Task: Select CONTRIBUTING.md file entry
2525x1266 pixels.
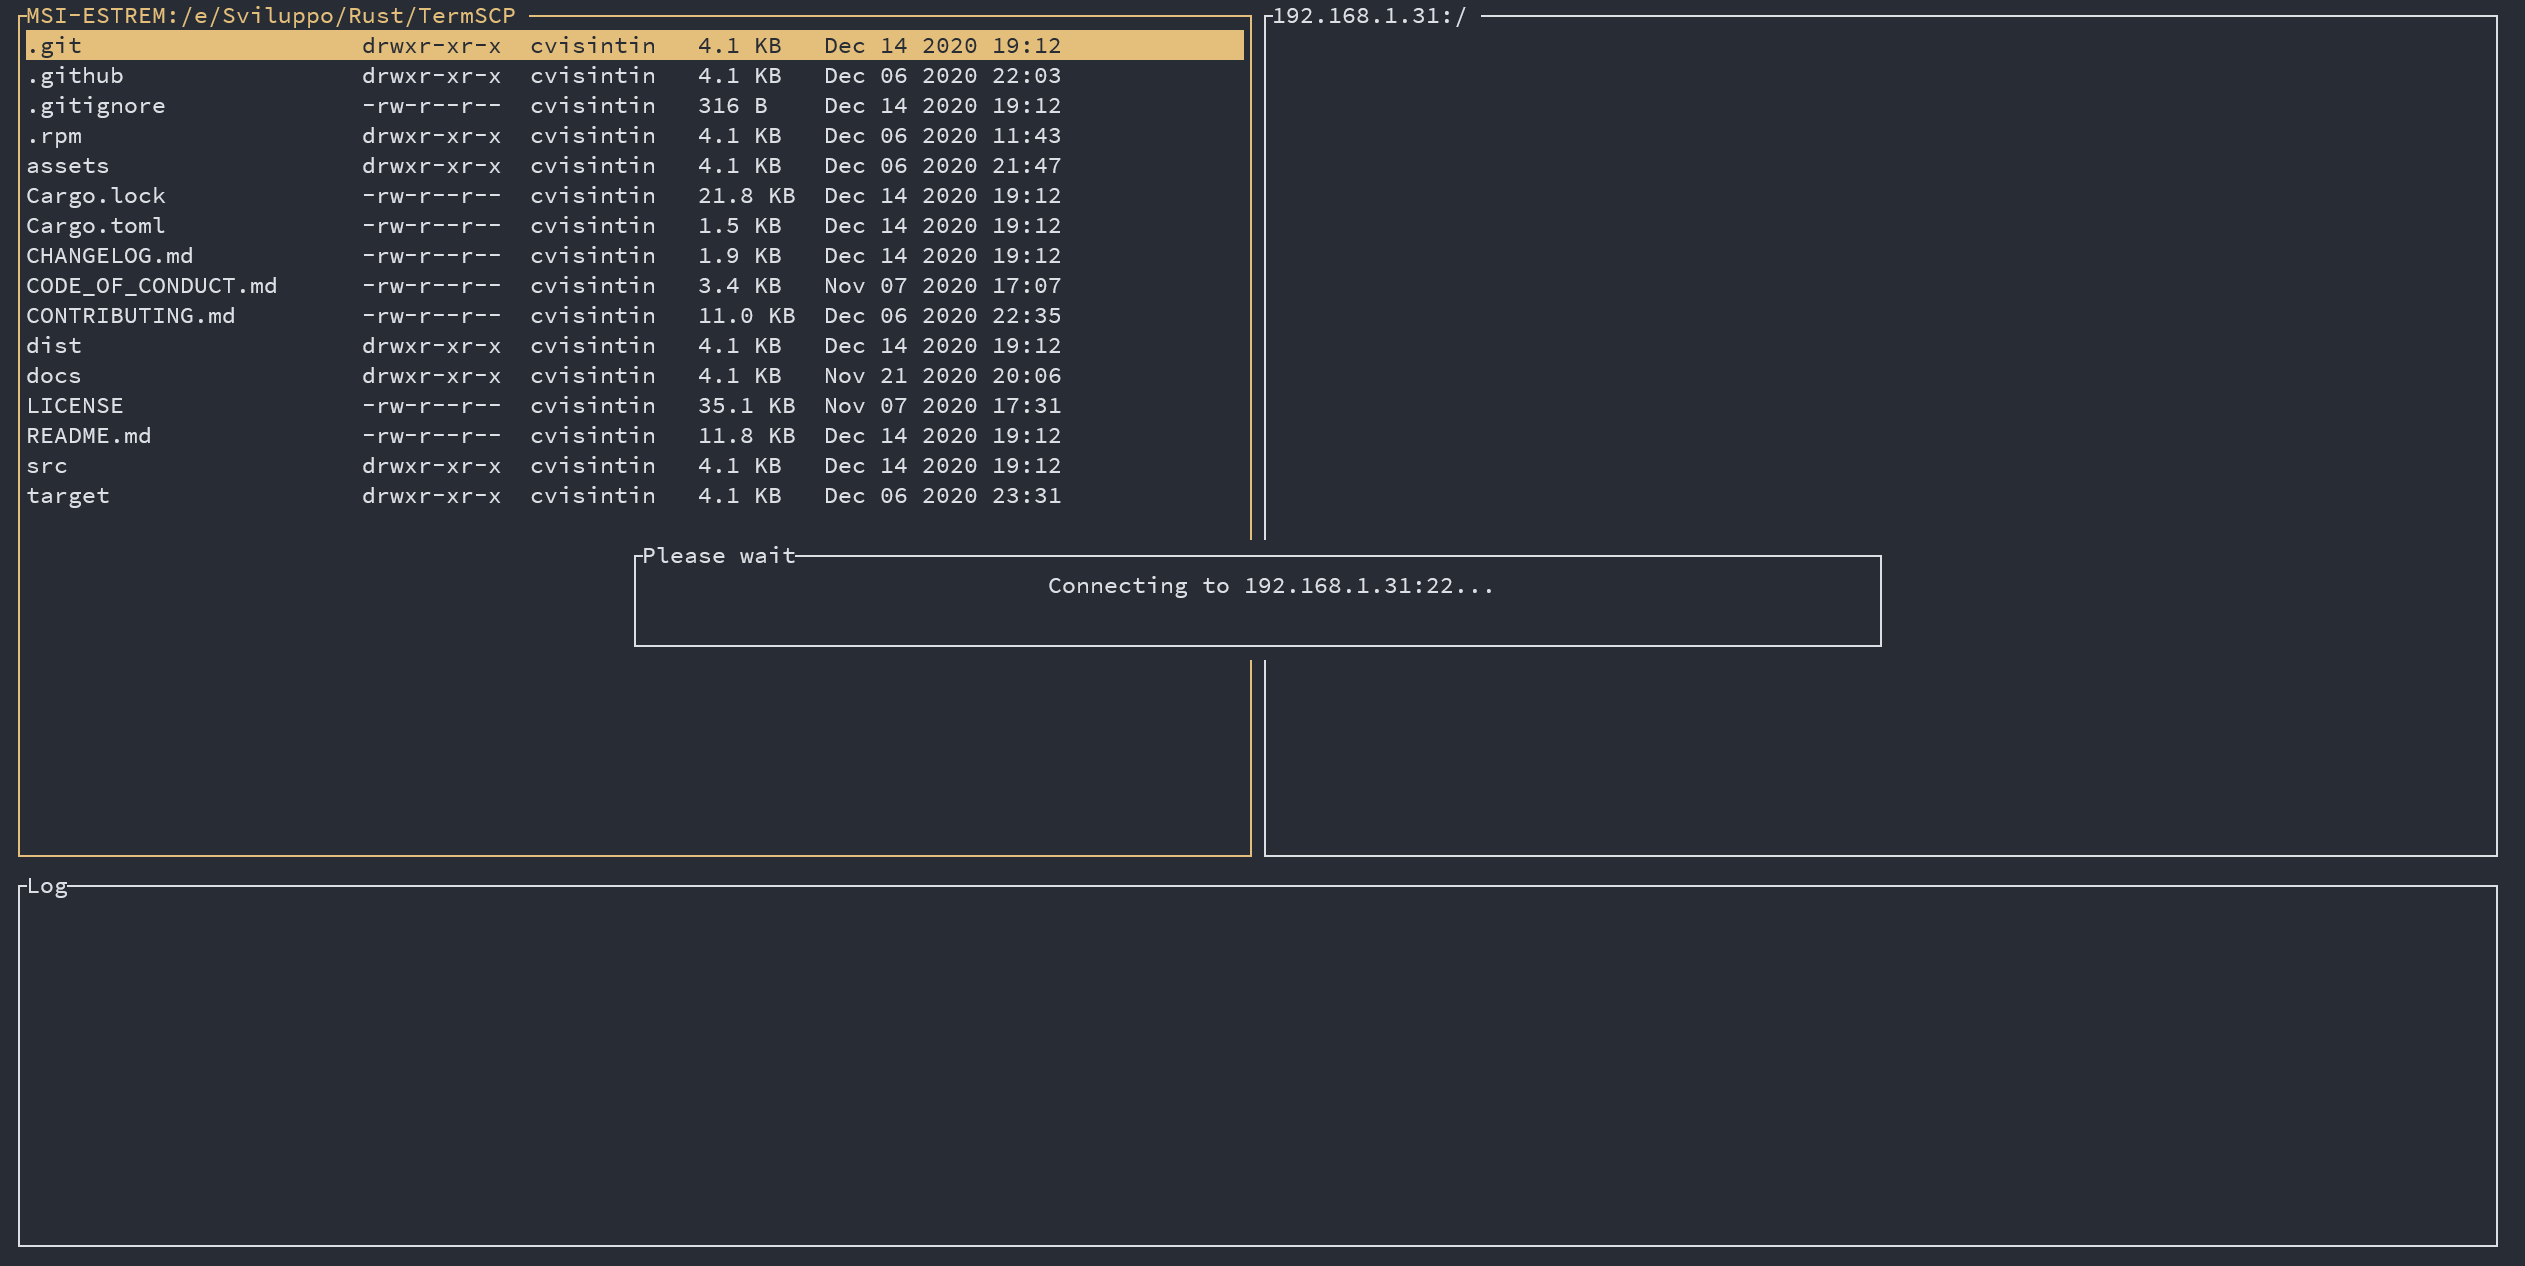Action: click(x=131, y=316)
